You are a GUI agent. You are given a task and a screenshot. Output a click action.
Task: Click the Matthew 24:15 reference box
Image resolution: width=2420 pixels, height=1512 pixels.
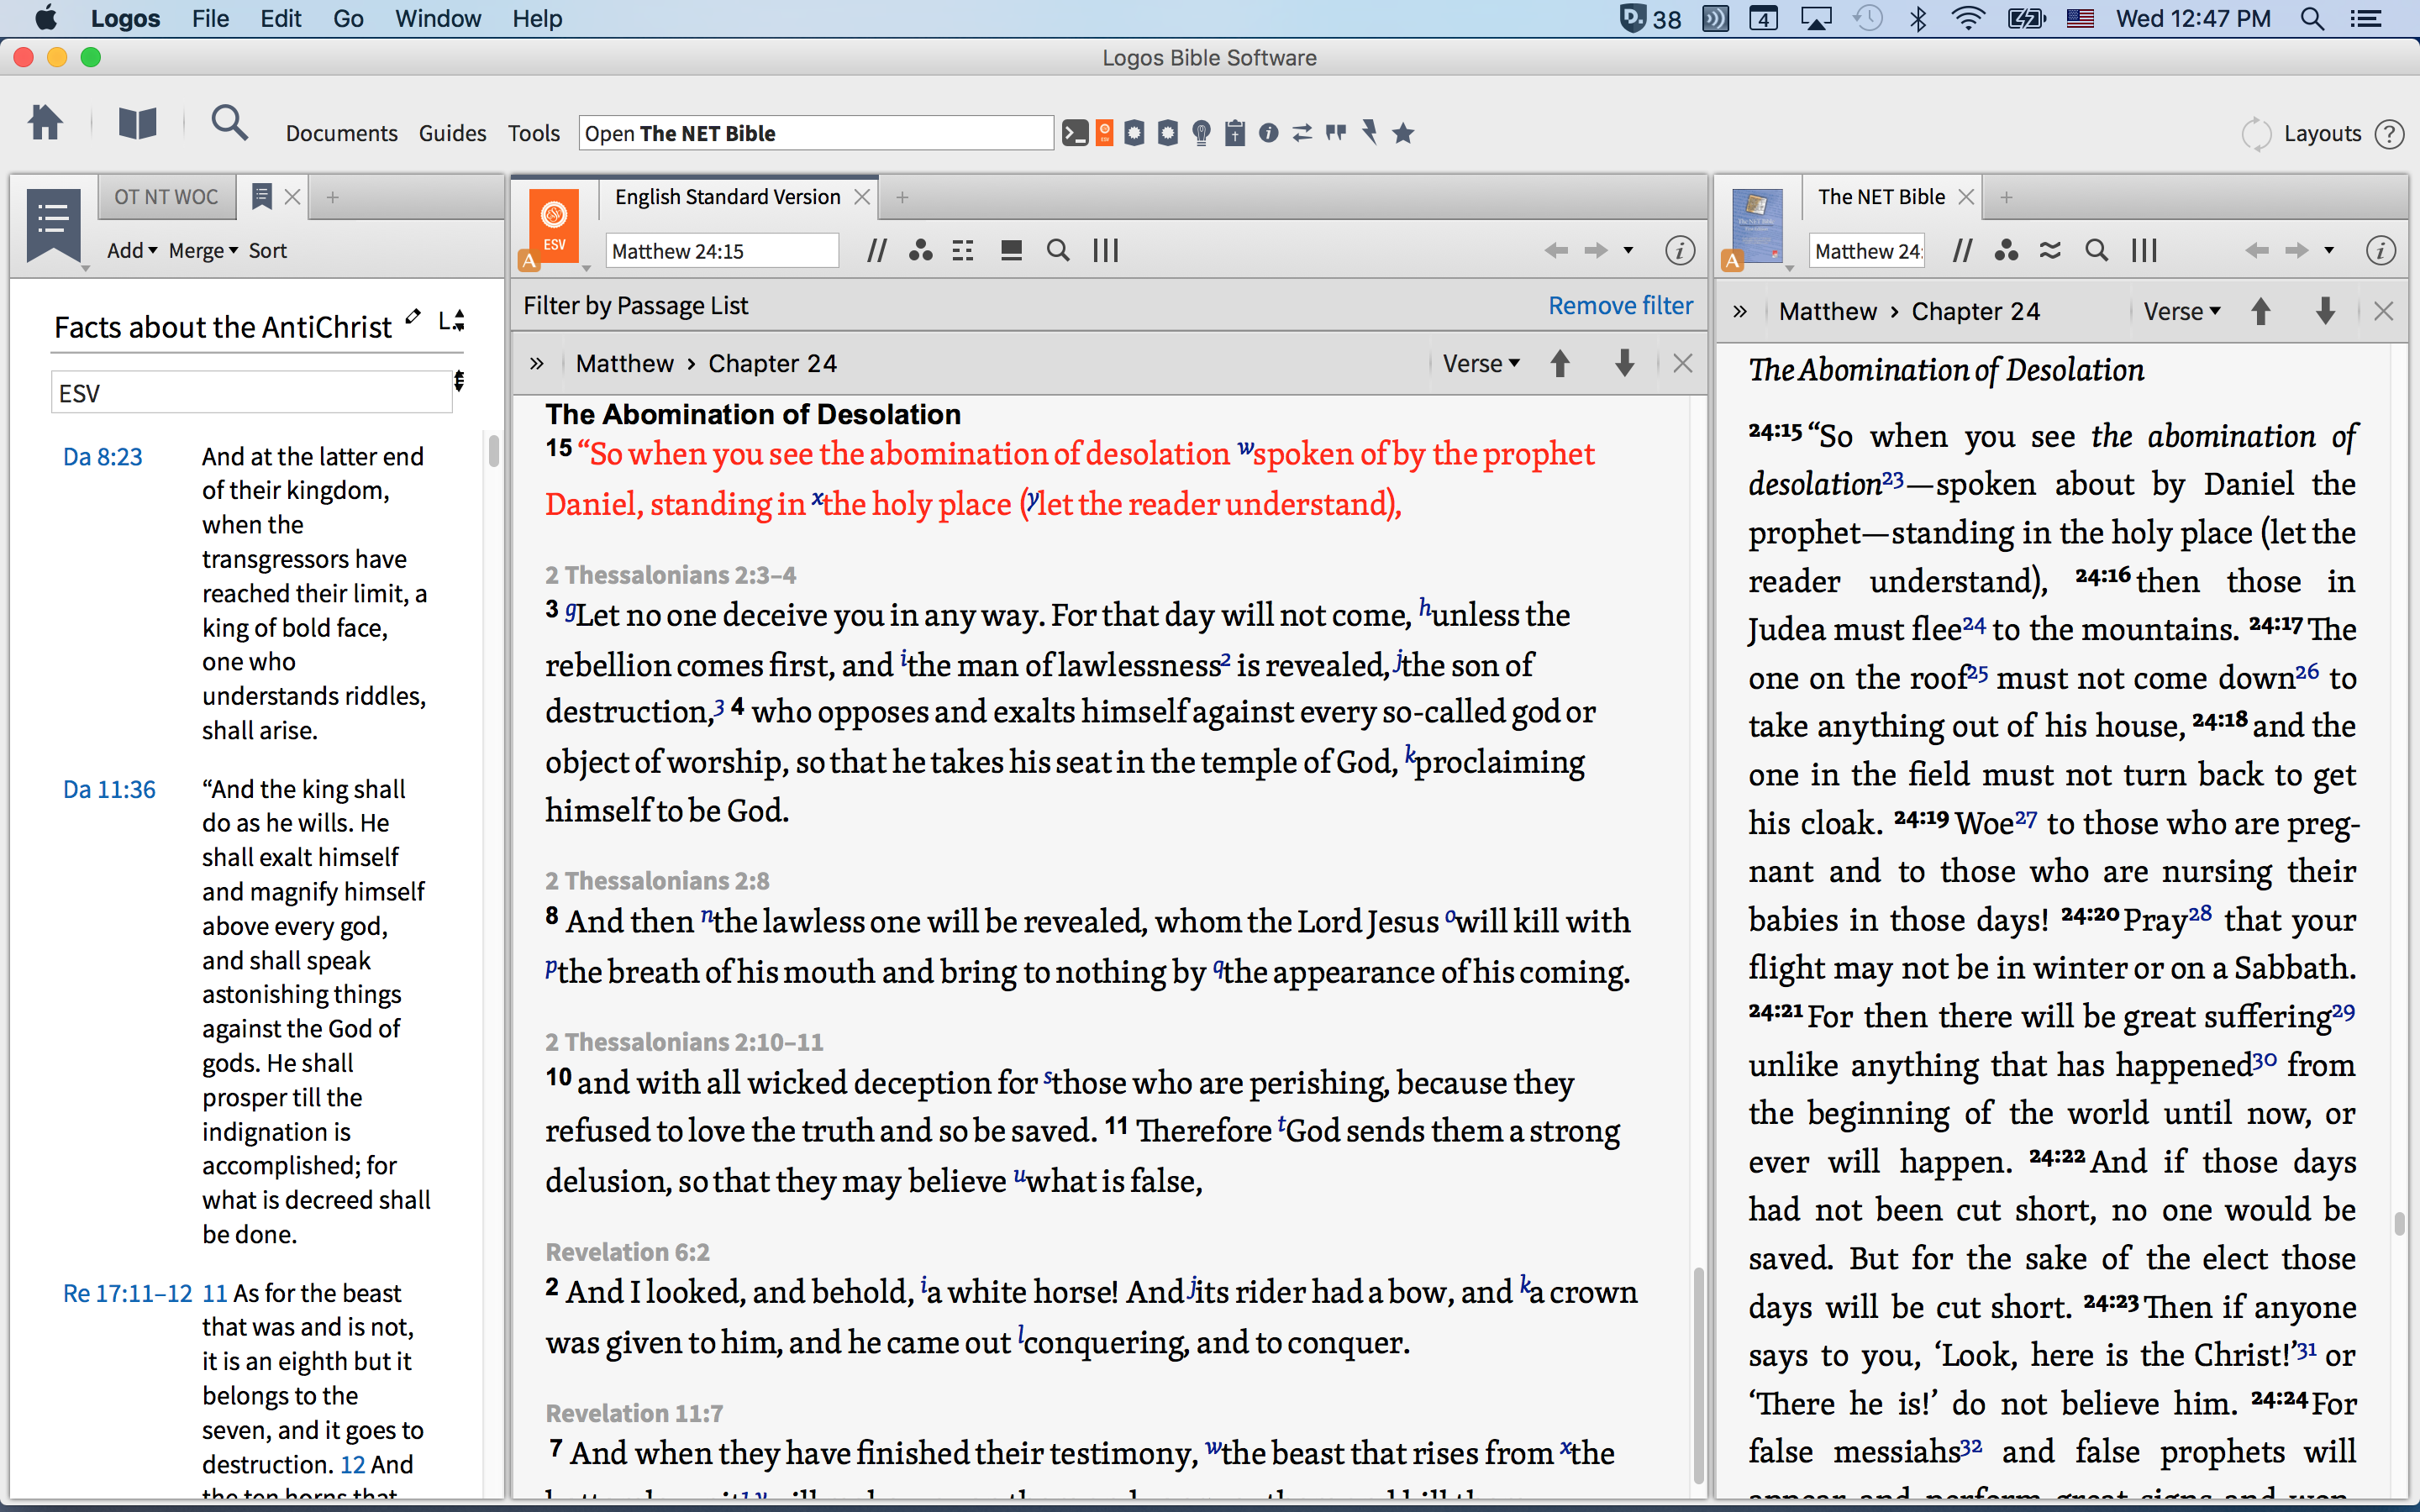720,251
